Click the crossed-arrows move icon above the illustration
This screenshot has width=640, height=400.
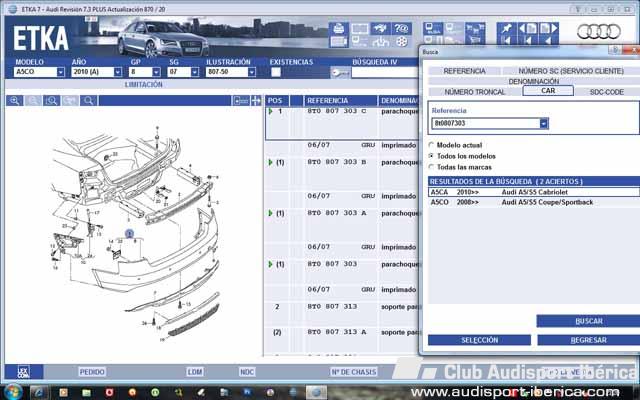point(256,100)
